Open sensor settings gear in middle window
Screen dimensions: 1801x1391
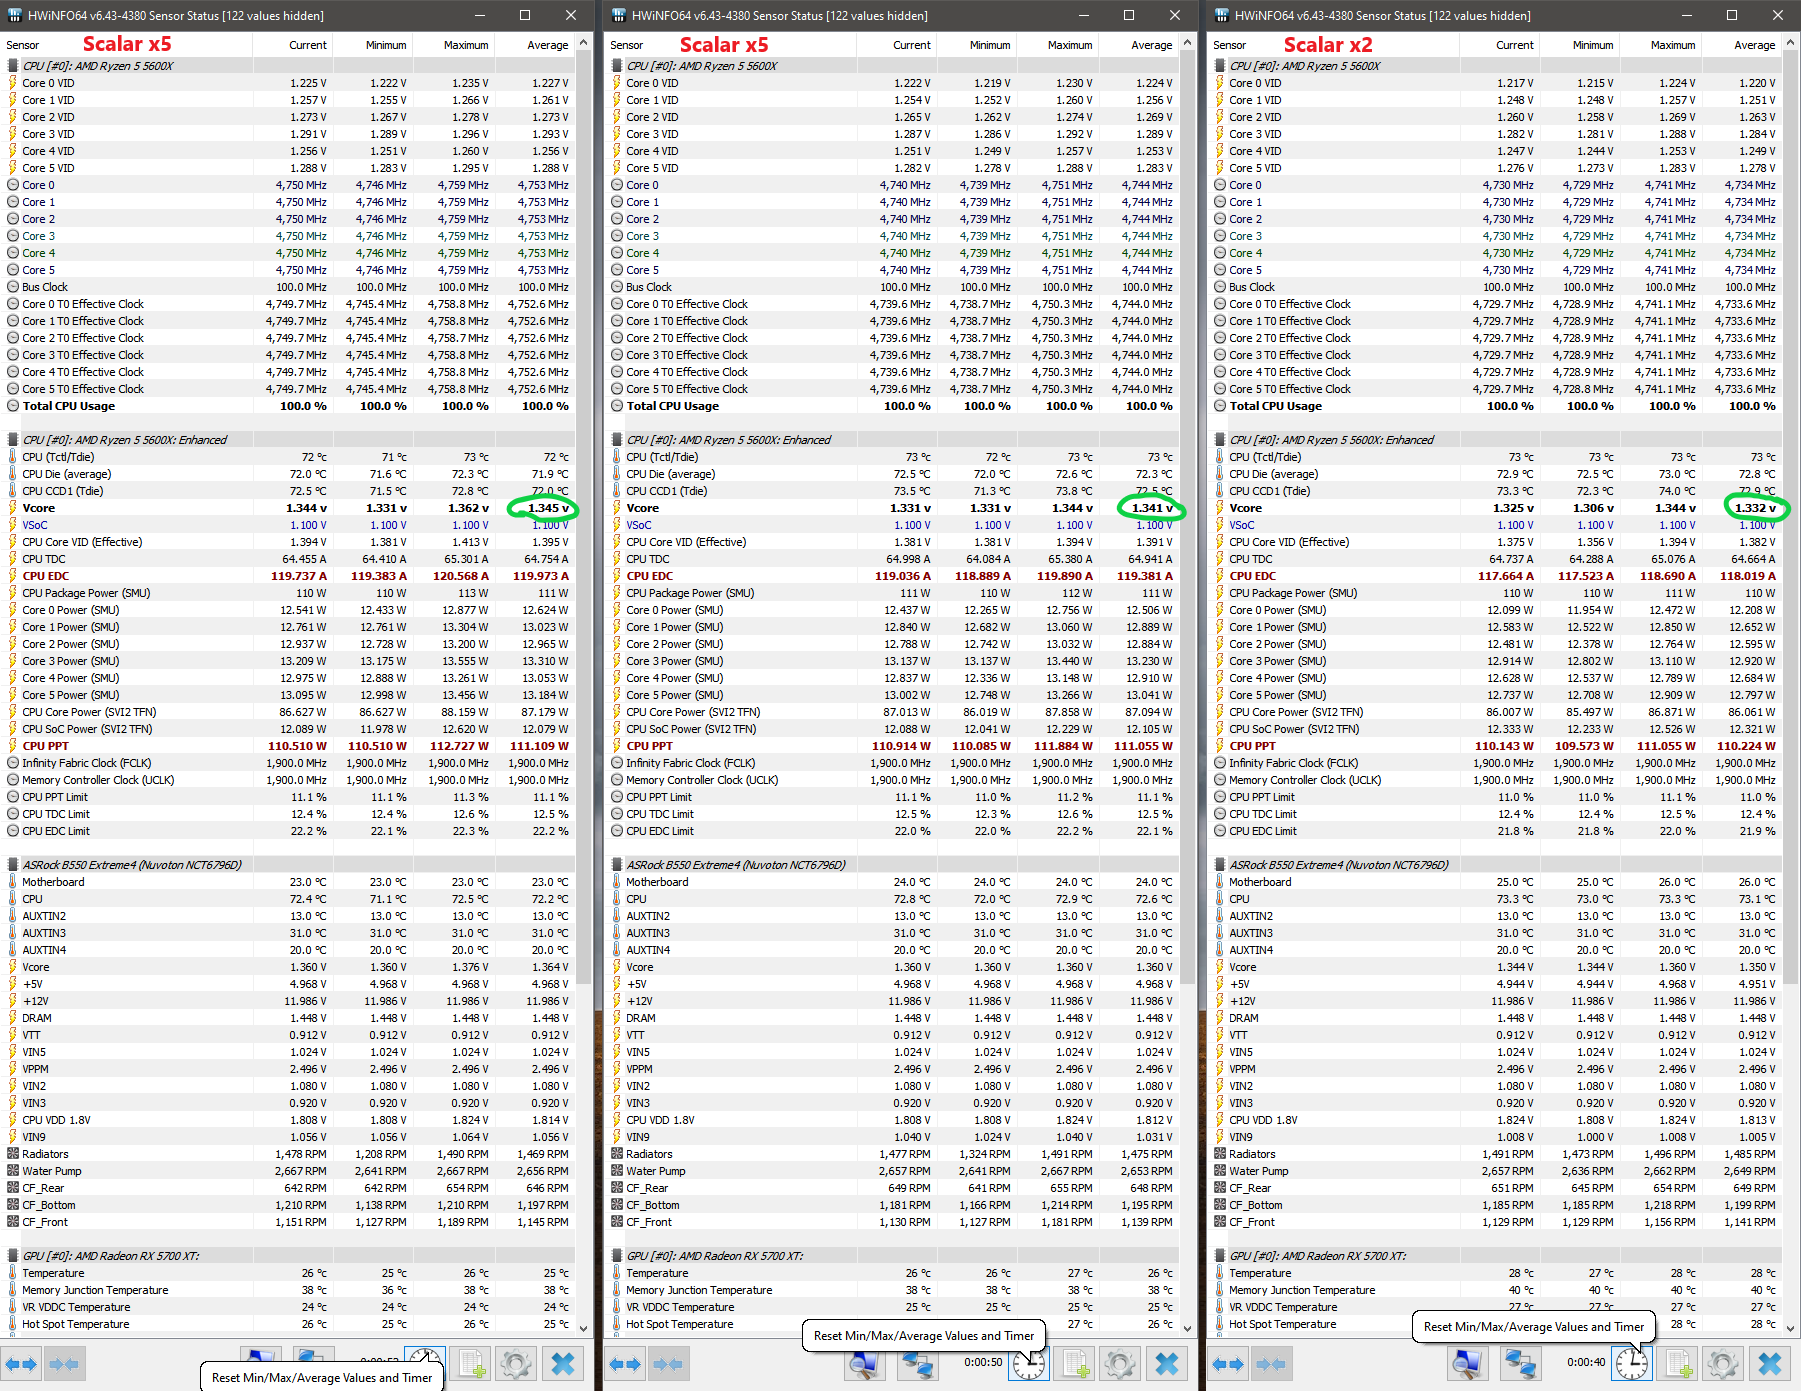1120,1364
